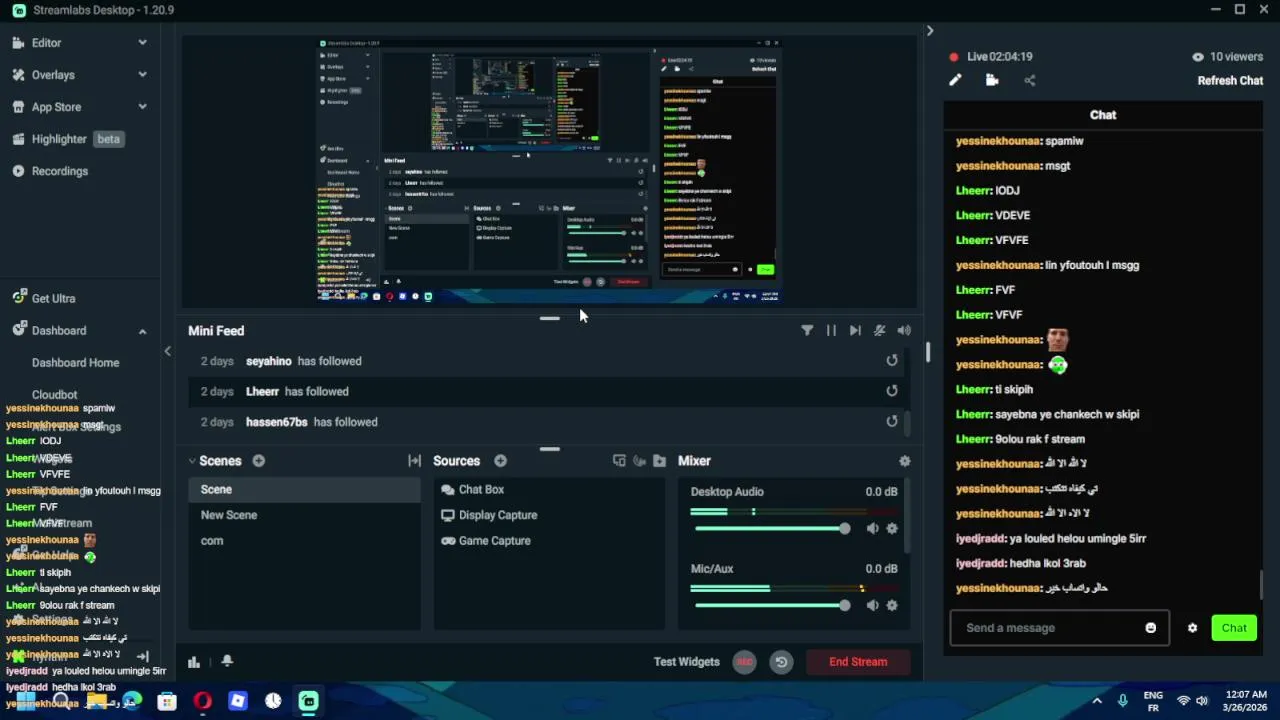The width and height of the screenshot is (1280, 720).
Task: Open the emoji picker in chat
Action: pyautogui.click(x=1151, y=628)
